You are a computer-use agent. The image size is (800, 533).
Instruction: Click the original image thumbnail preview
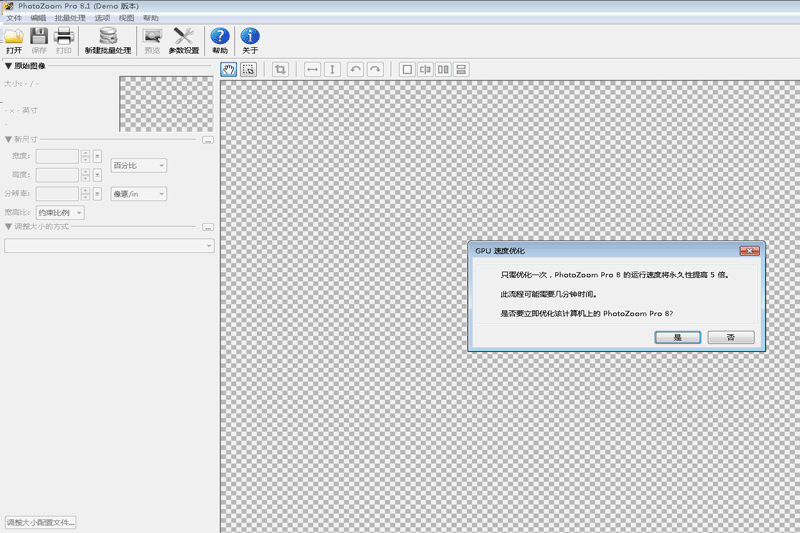point(166,104)
